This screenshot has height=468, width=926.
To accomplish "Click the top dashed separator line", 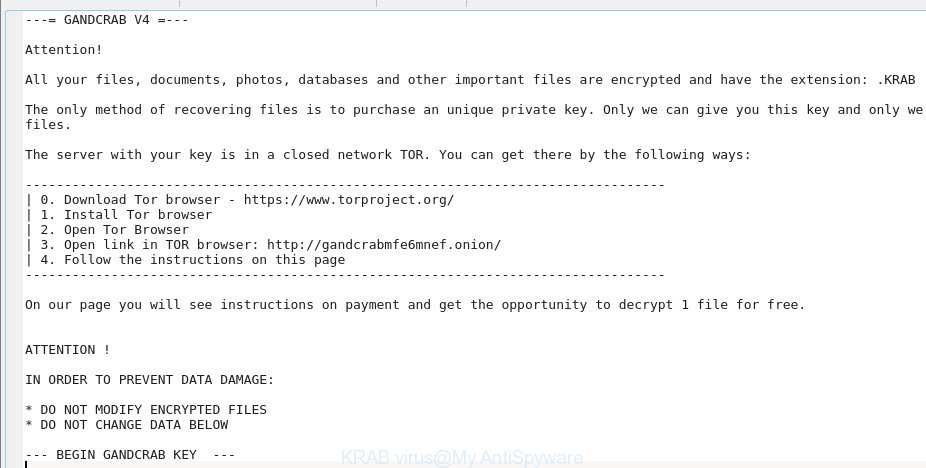I will click(x=345, y=185).
